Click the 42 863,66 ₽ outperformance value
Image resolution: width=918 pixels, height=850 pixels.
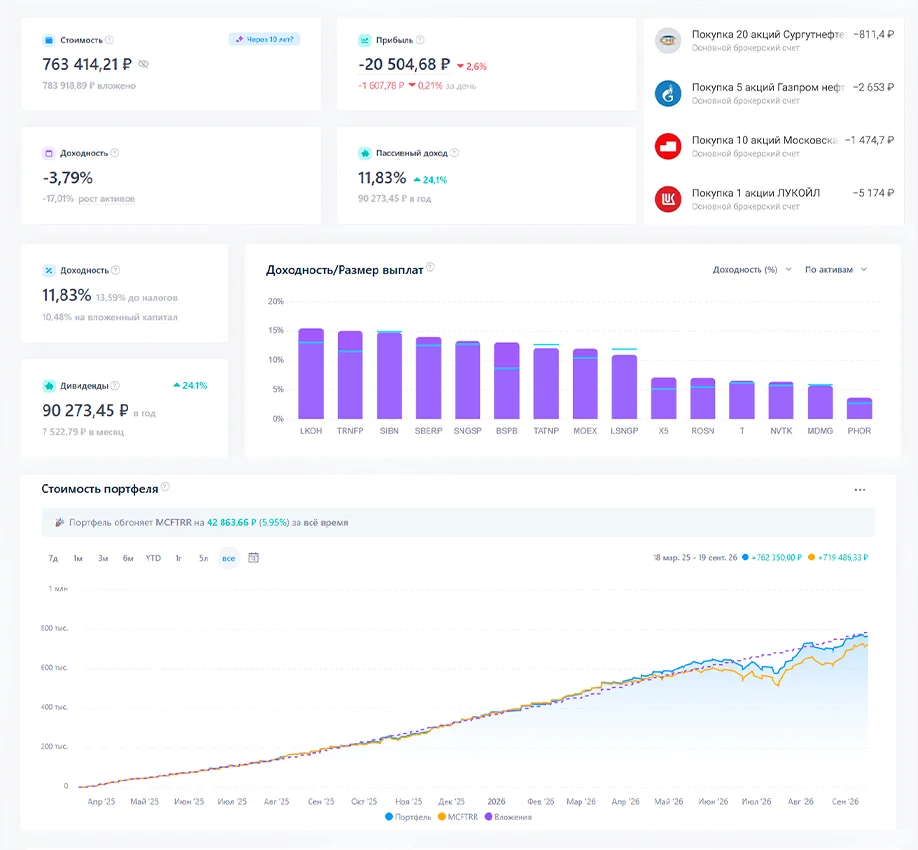coord(232,523)
